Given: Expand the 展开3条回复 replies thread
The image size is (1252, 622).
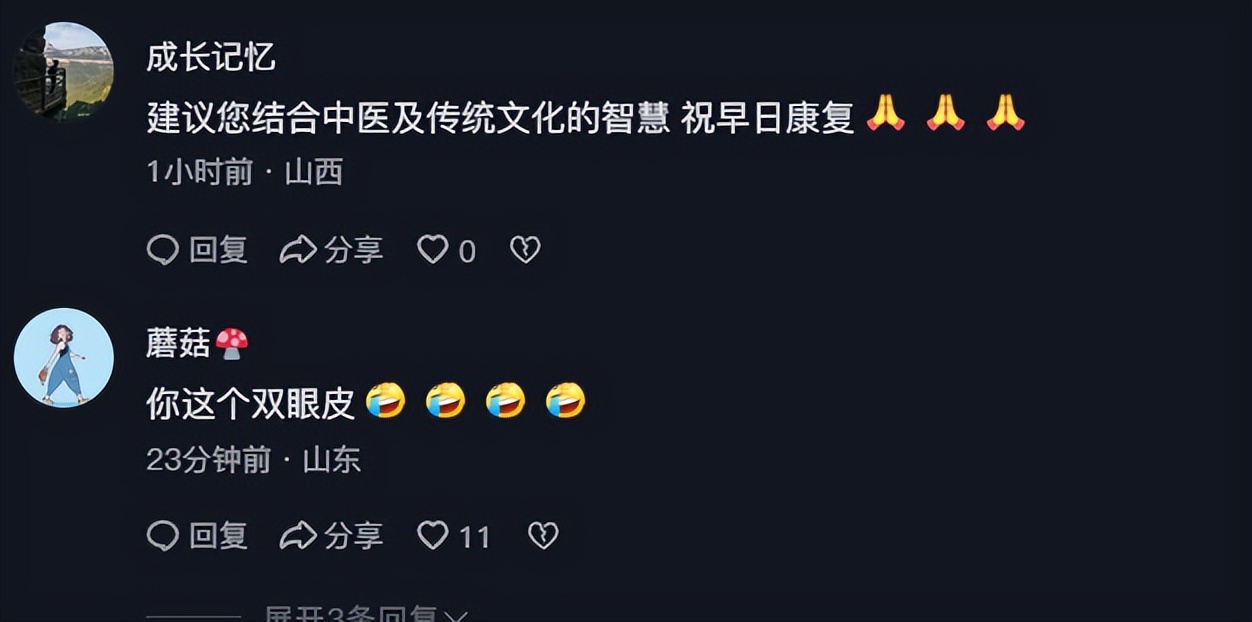Looking at the screenshot, I should (x=366, y=614).
